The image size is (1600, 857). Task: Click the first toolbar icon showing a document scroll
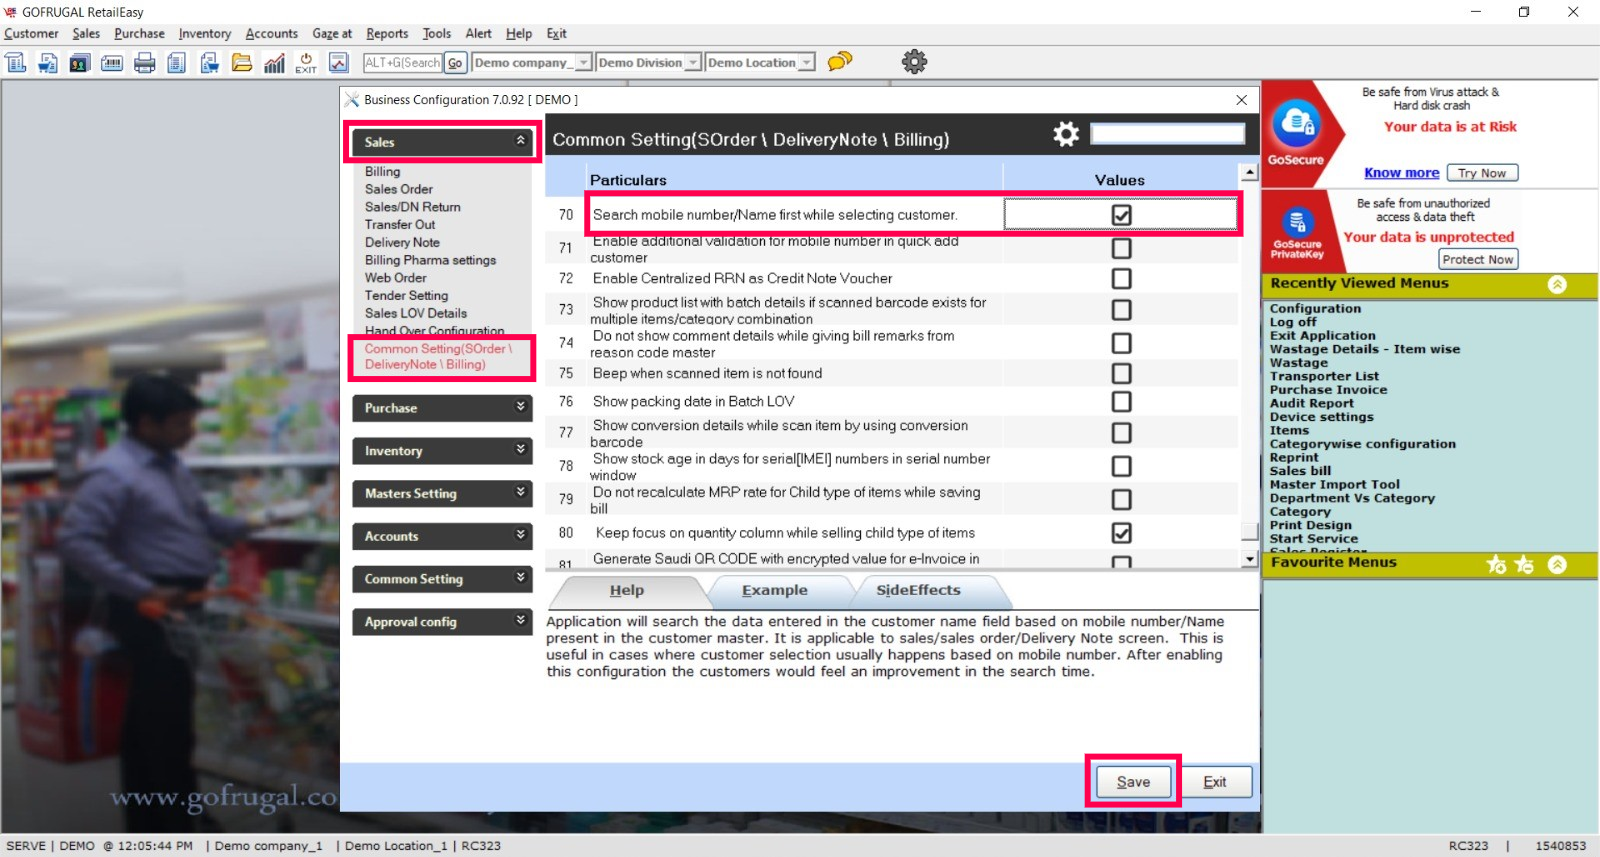[x=16, y=63]
